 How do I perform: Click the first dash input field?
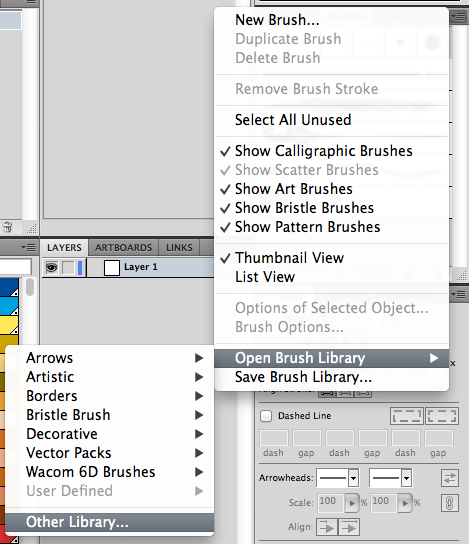tap(274, 438)
